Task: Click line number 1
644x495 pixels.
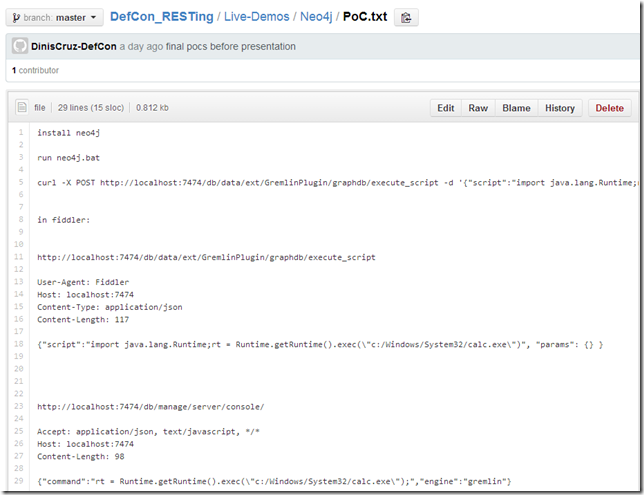Action: (x=21, y=132)
